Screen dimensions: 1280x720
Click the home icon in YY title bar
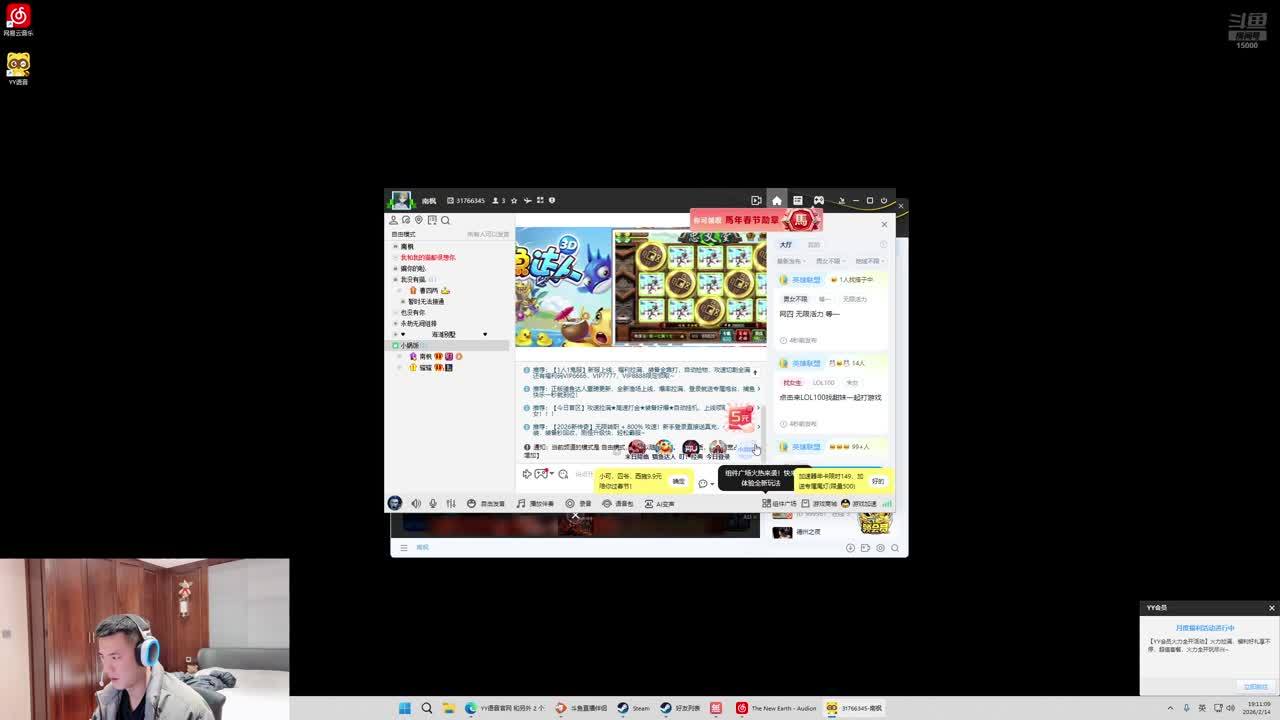776,200
